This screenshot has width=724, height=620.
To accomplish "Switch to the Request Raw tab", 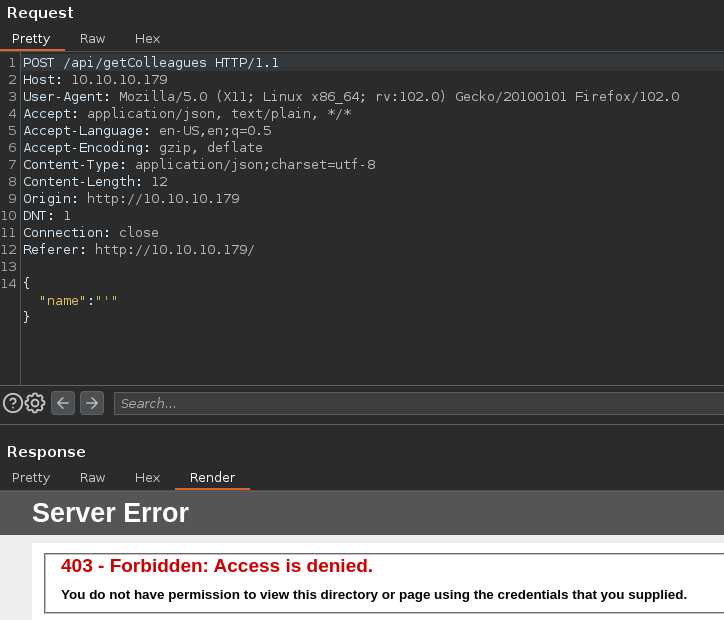I will 93,38.
